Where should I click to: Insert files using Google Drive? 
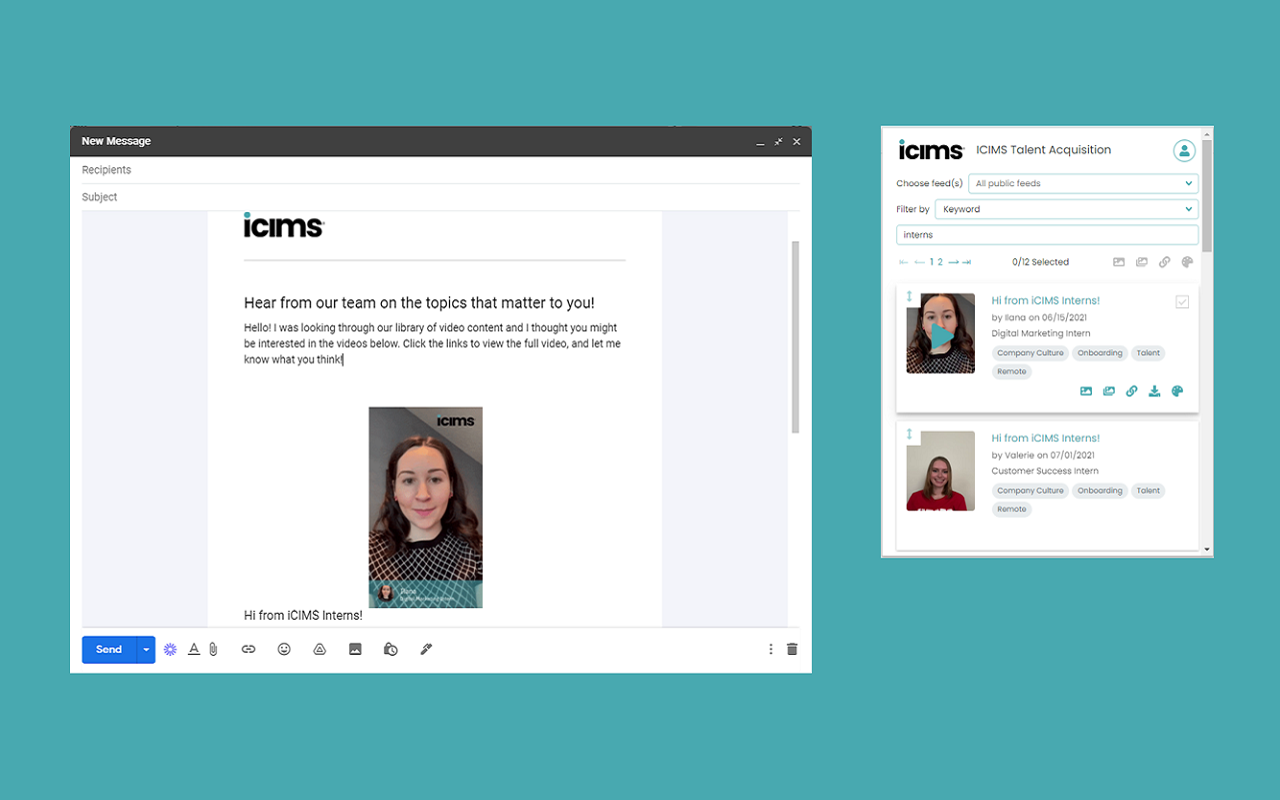click(x=320, y=649)
